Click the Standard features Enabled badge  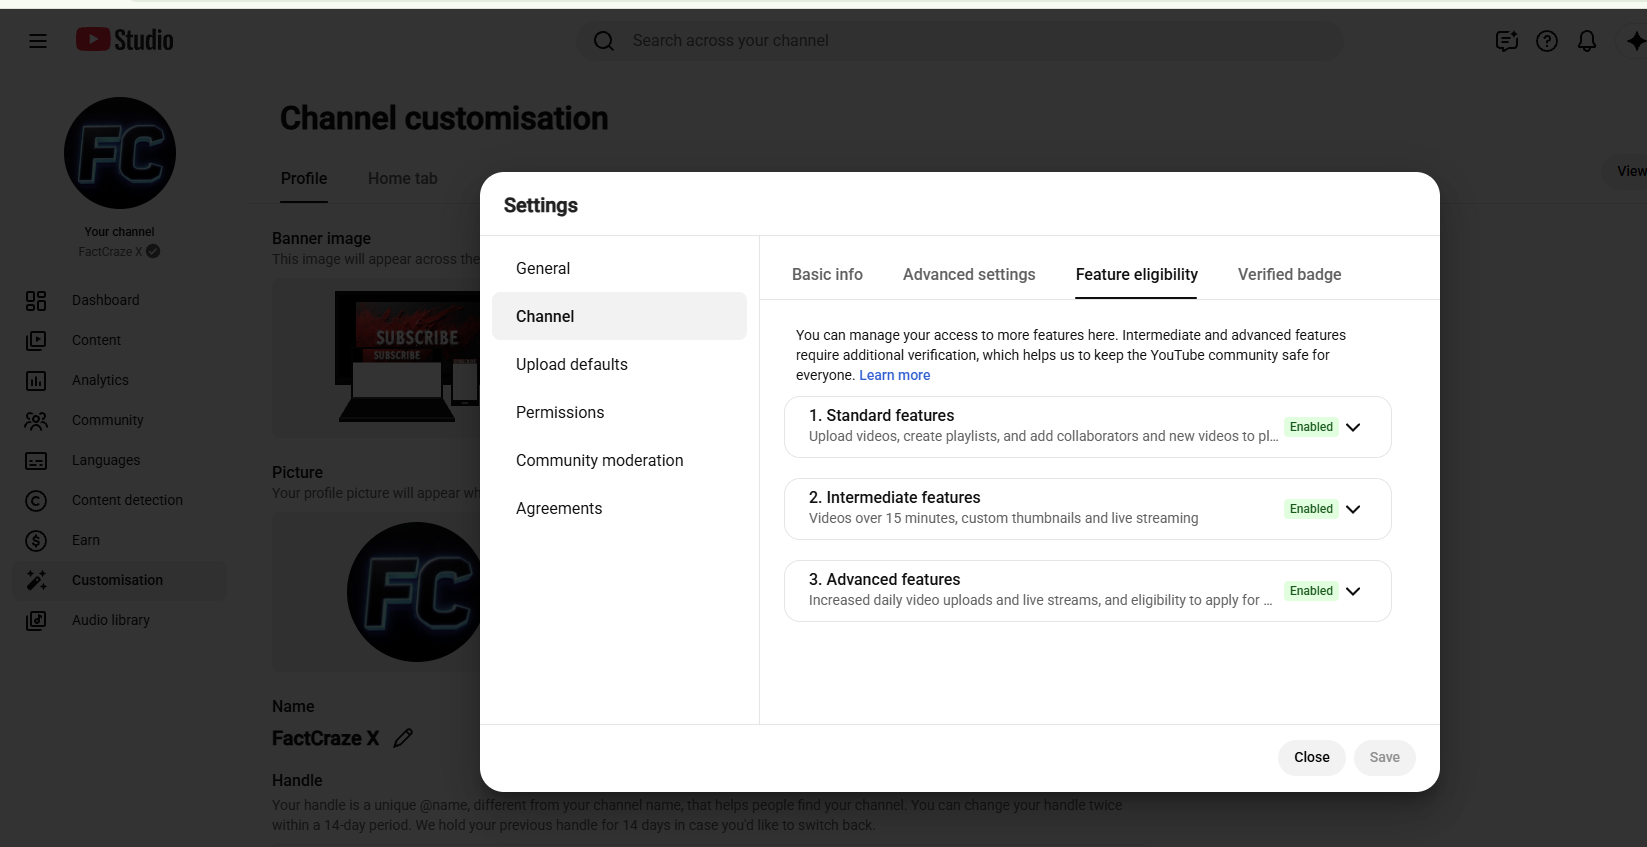(1311, 427)
